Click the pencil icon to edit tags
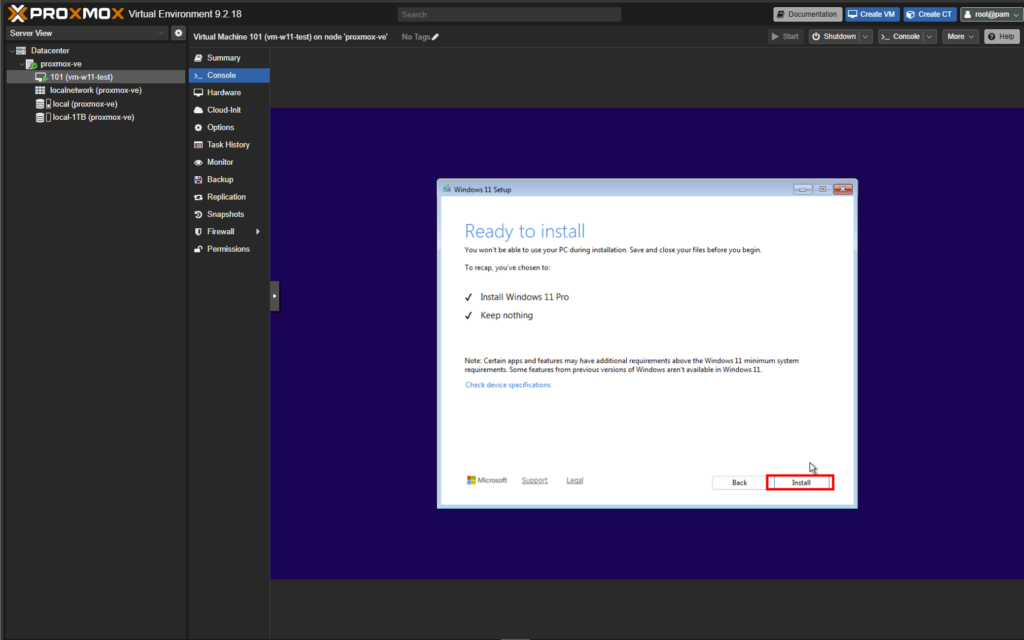This screenshot has height=640, width=1024. (436, 37)
